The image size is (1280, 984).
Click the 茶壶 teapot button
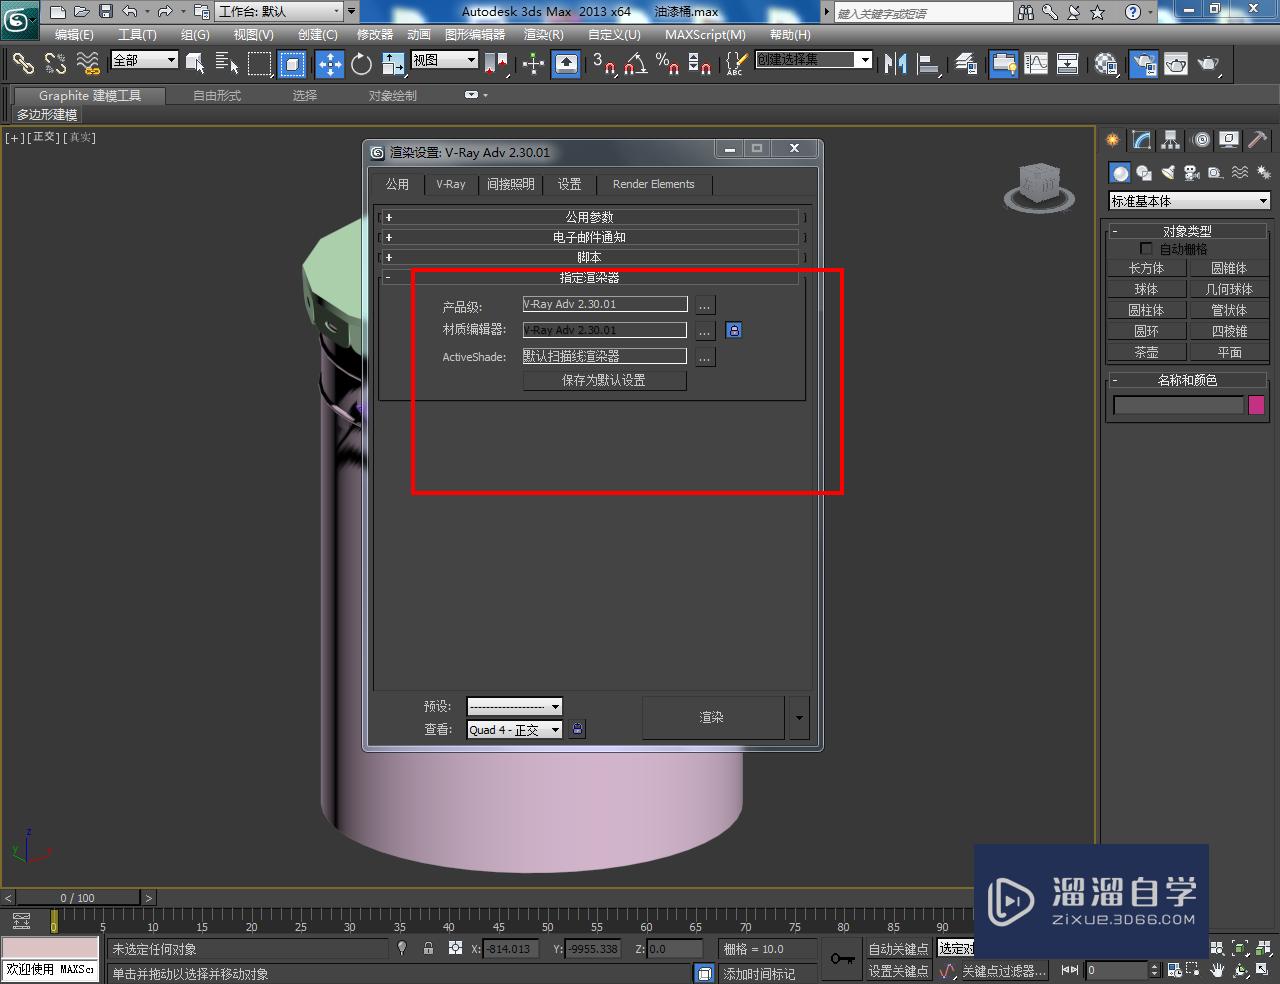tap(1146, 352)
